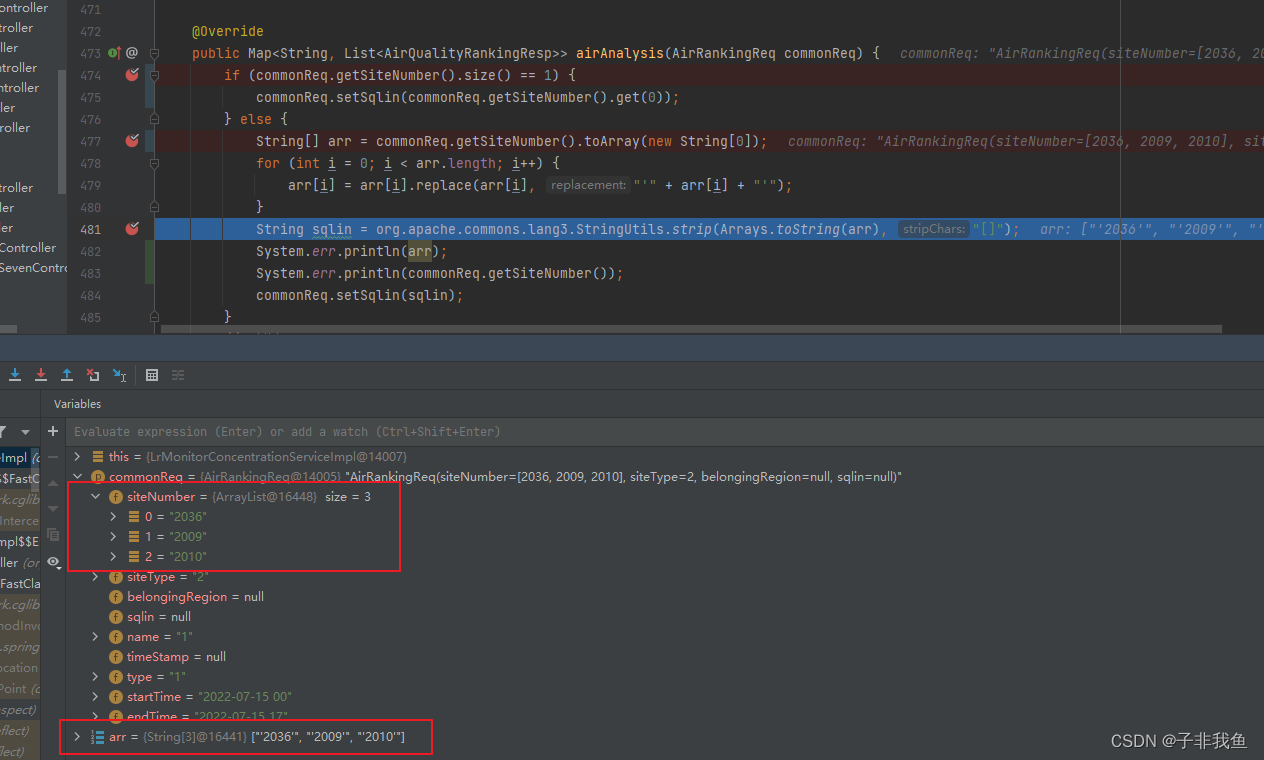
Task: Click the fold end marker on line 485
Action: click(155, 317)
